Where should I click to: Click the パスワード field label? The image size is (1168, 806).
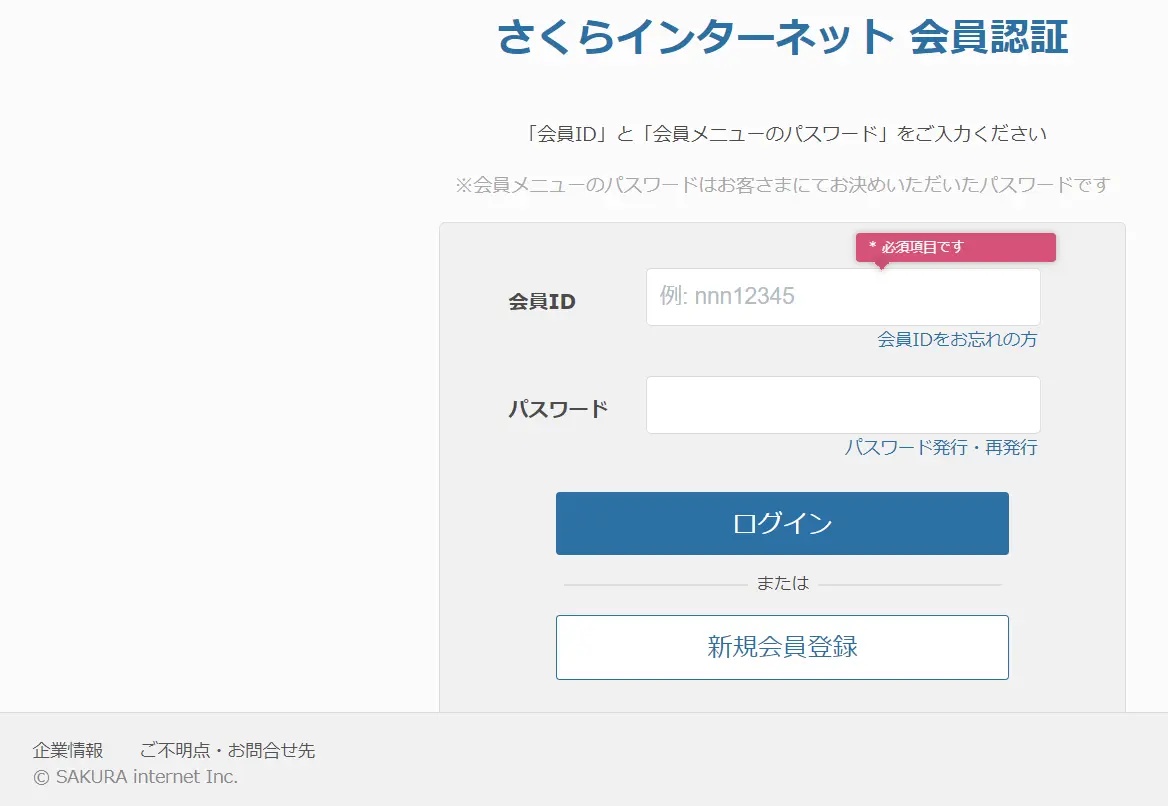557,405
